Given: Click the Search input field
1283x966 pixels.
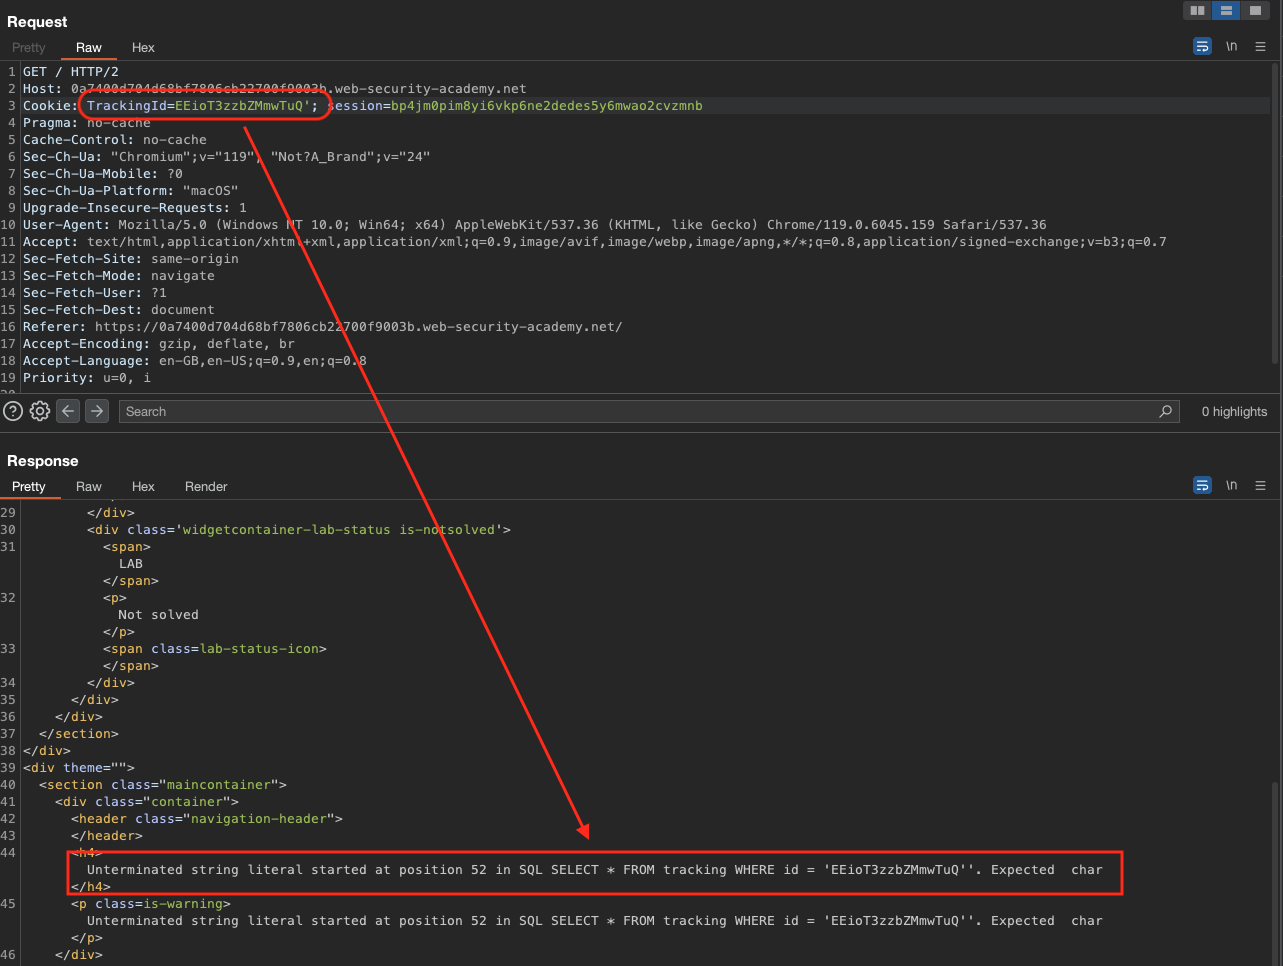Looking at the screenshot, I should coord(640,411).
